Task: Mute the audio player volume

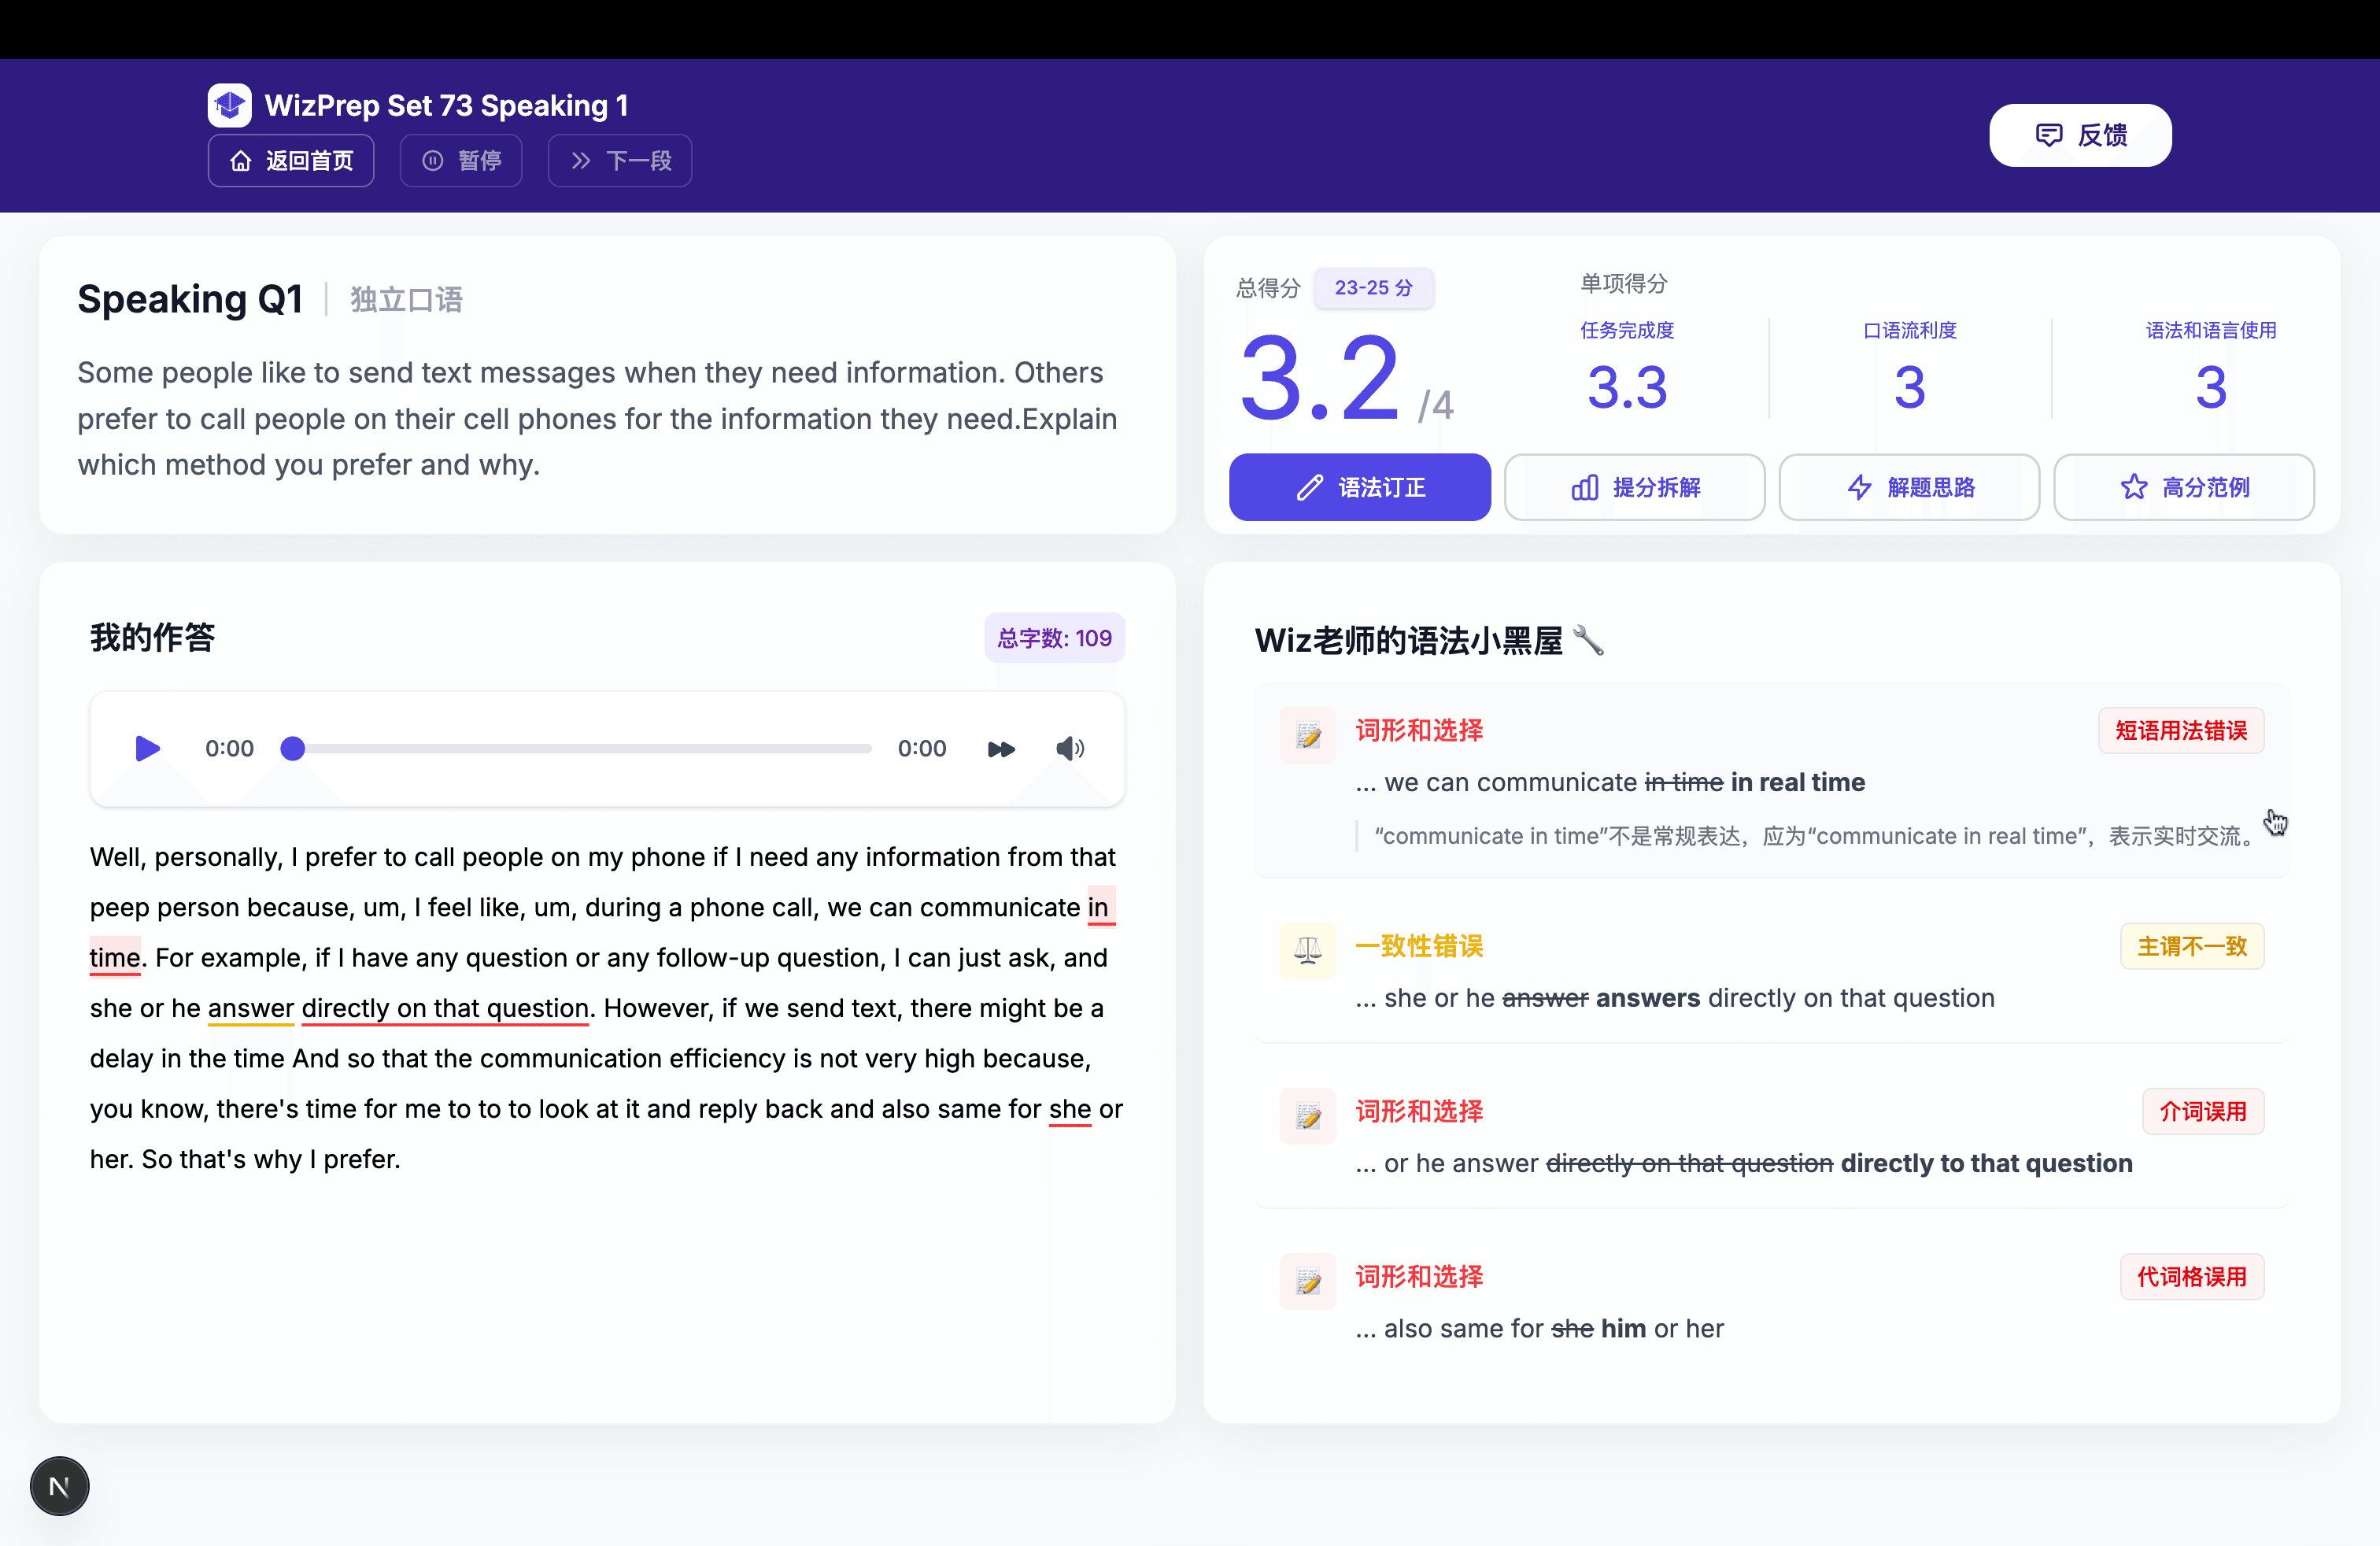Action: pyautogui.click(x=1070, y=748)
